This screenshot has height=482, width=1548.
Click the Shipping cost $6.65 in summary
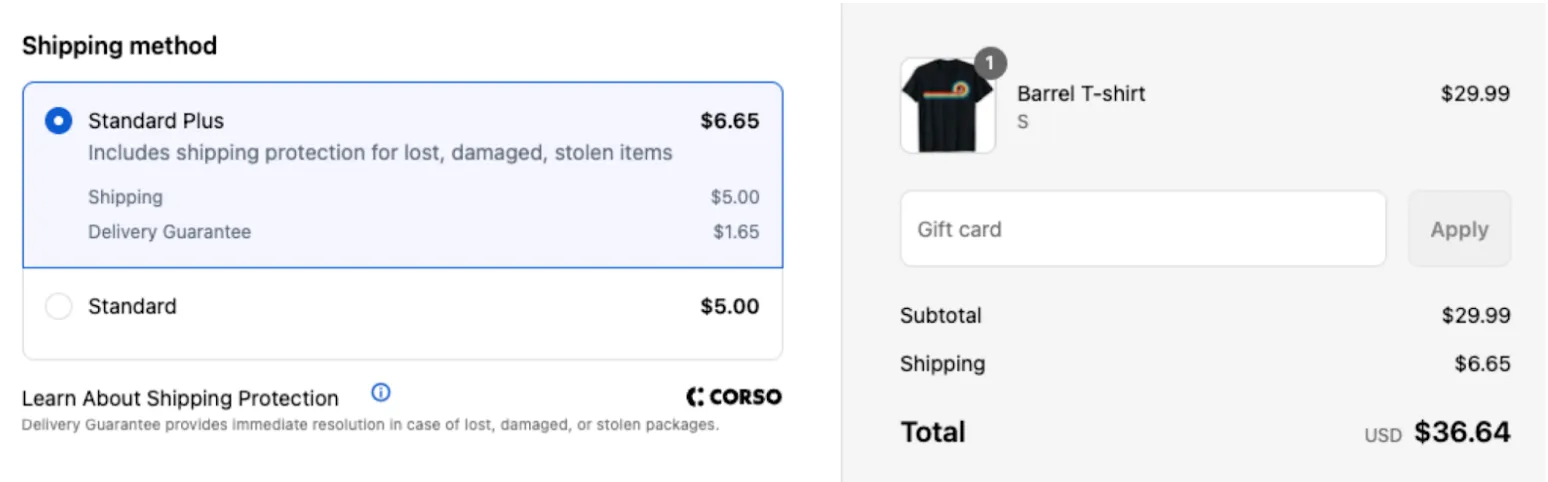(x=1482, y=364)
